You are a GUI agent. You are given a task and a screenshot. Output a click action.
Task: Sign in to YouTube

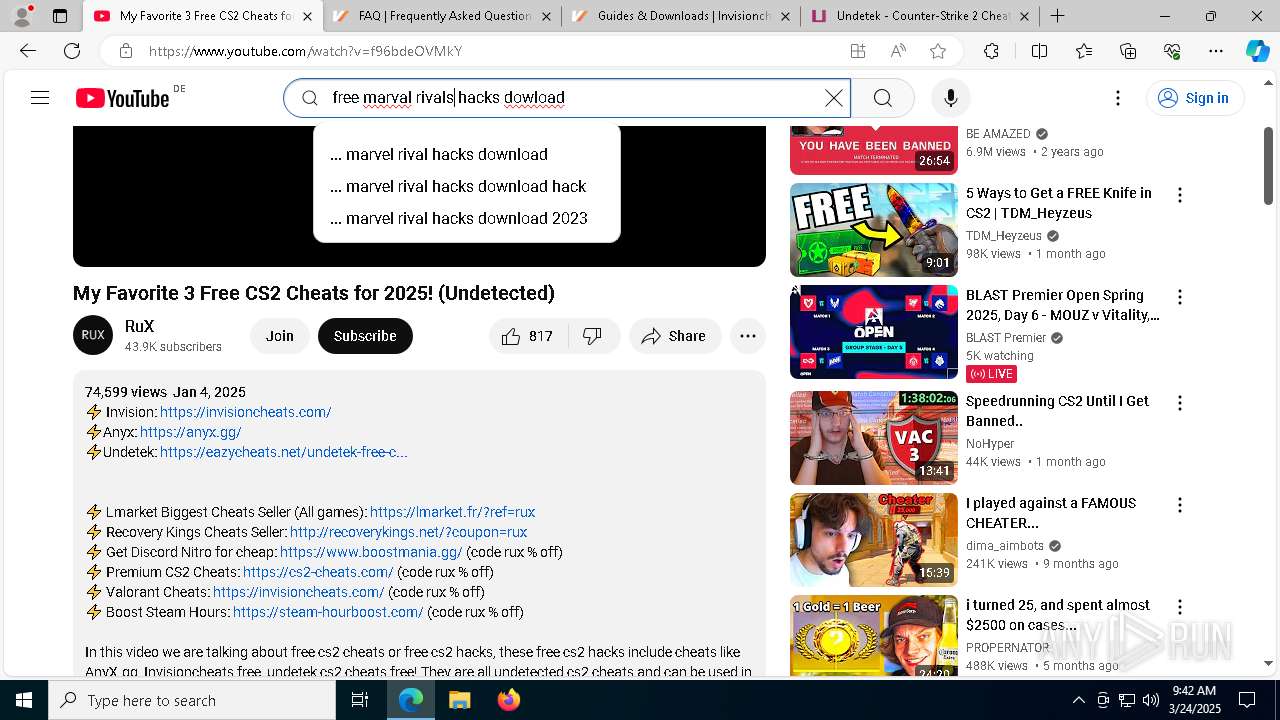(x=1195, y=98)
